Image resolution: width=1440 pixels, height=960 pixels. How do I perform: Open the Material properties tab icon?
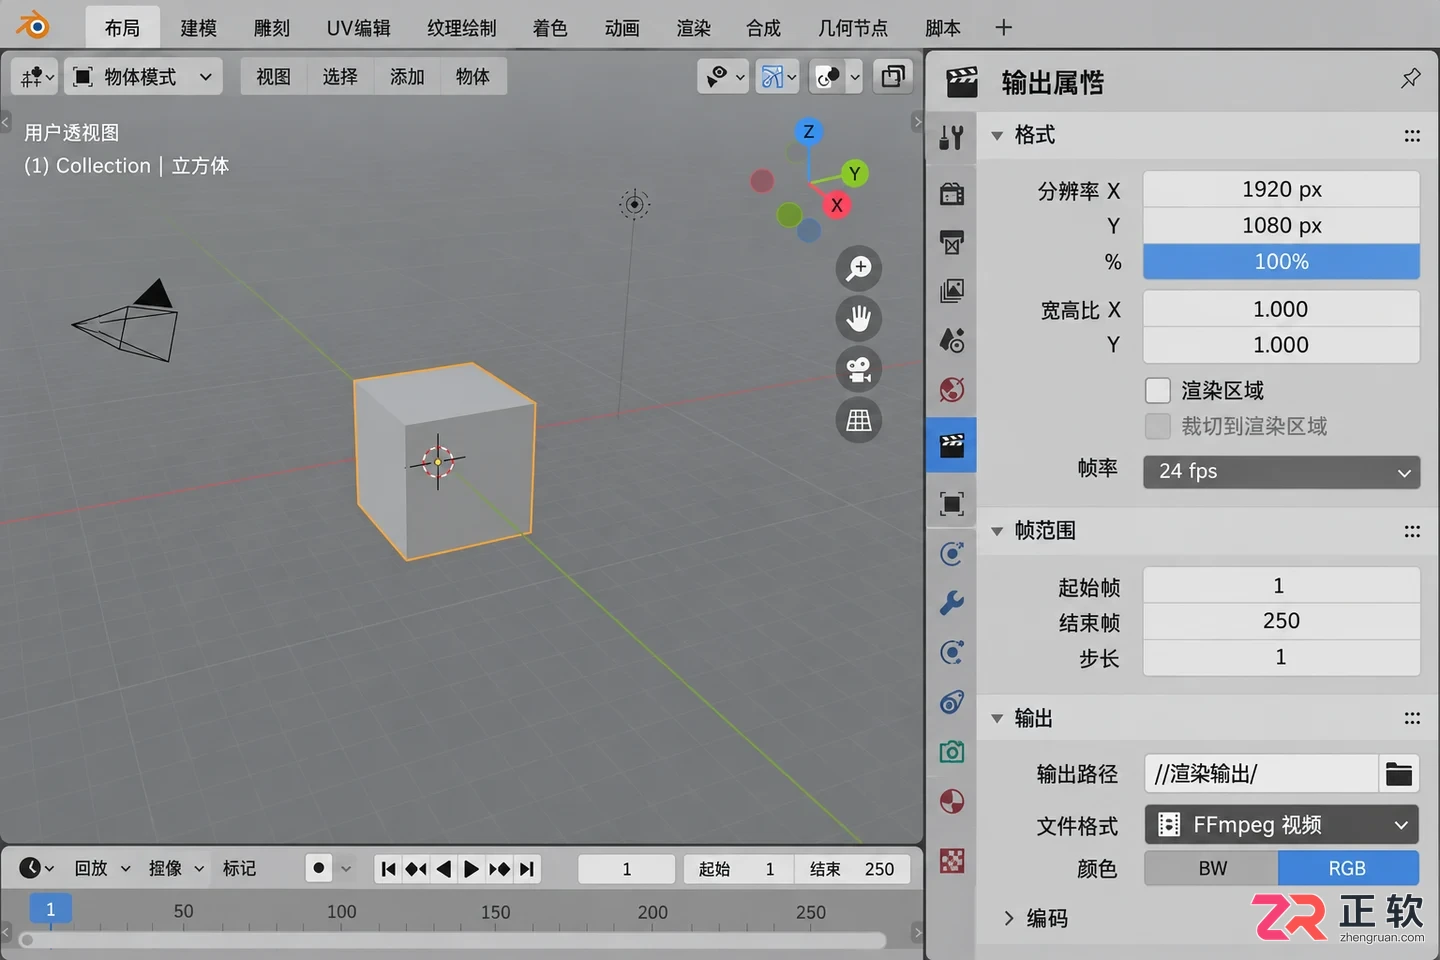952,802
